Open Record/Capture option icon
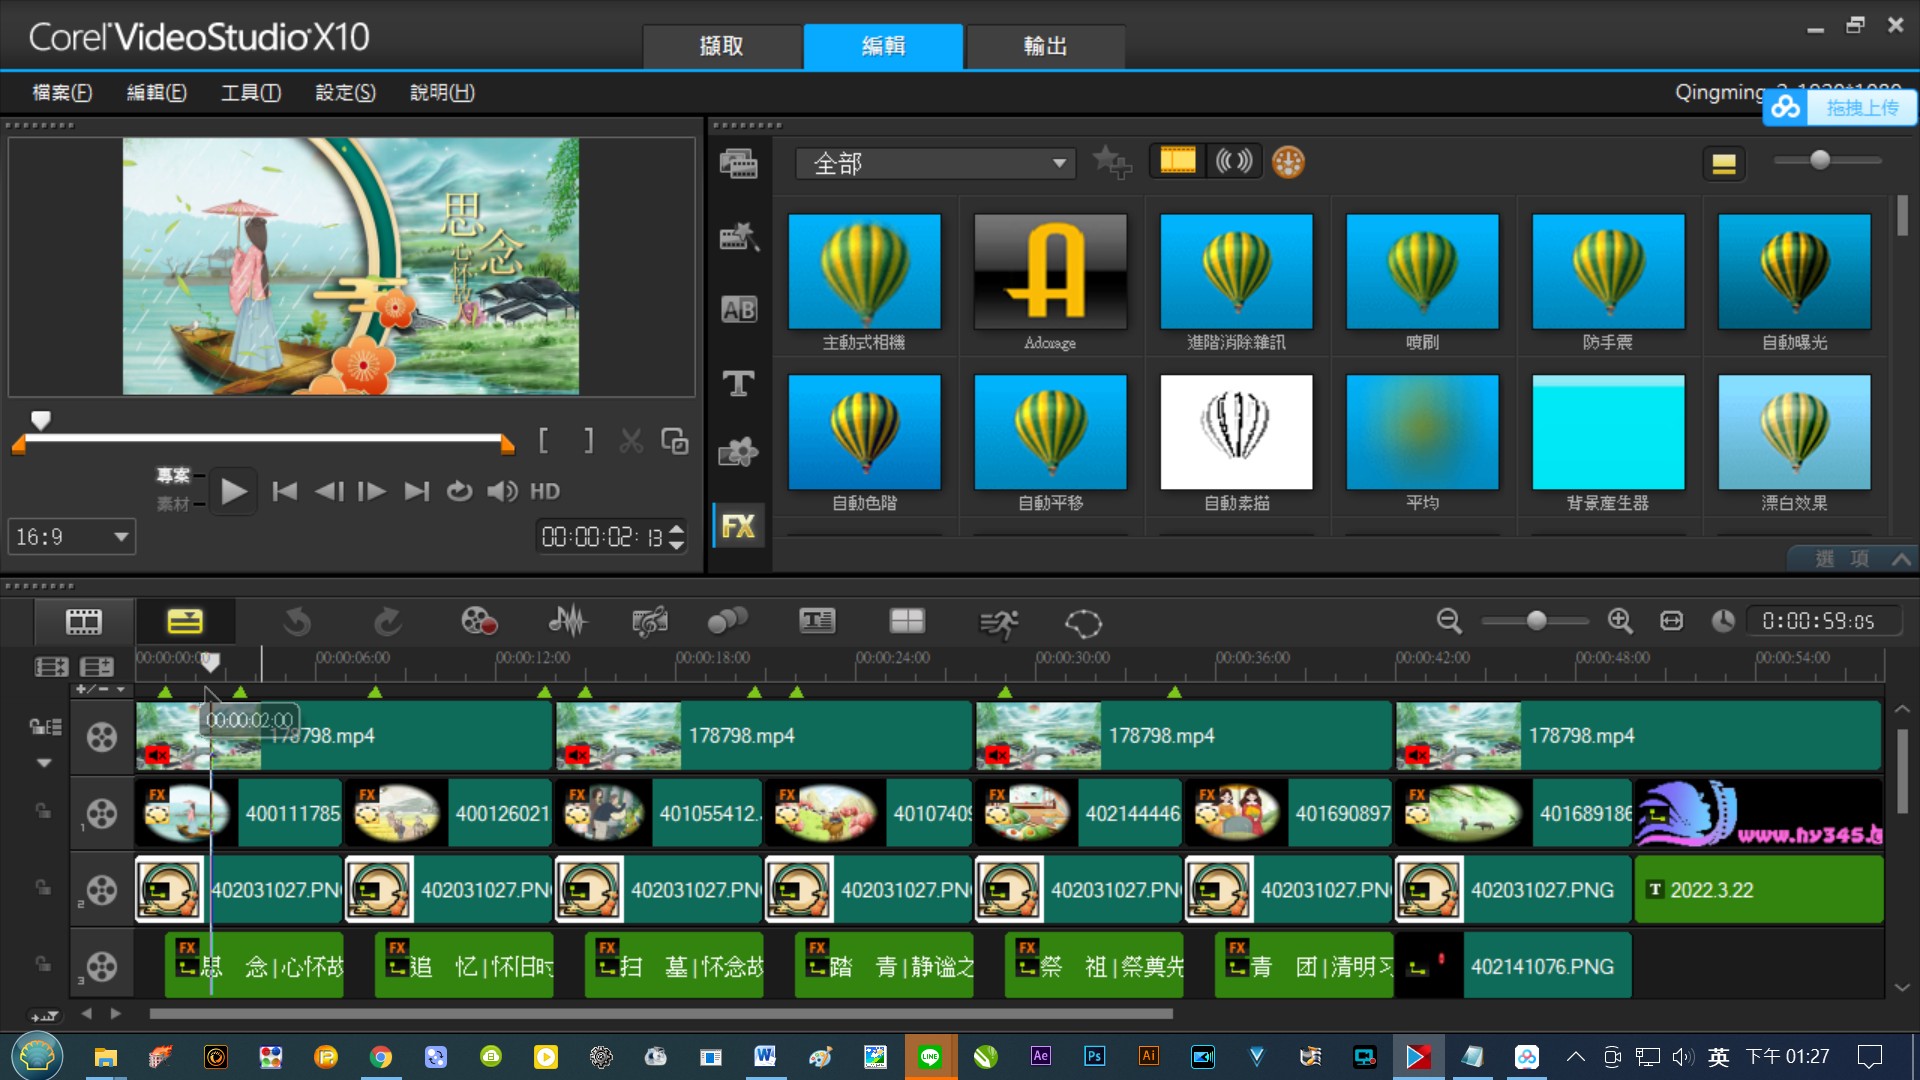1920x1080 pixels. point(479,622)
